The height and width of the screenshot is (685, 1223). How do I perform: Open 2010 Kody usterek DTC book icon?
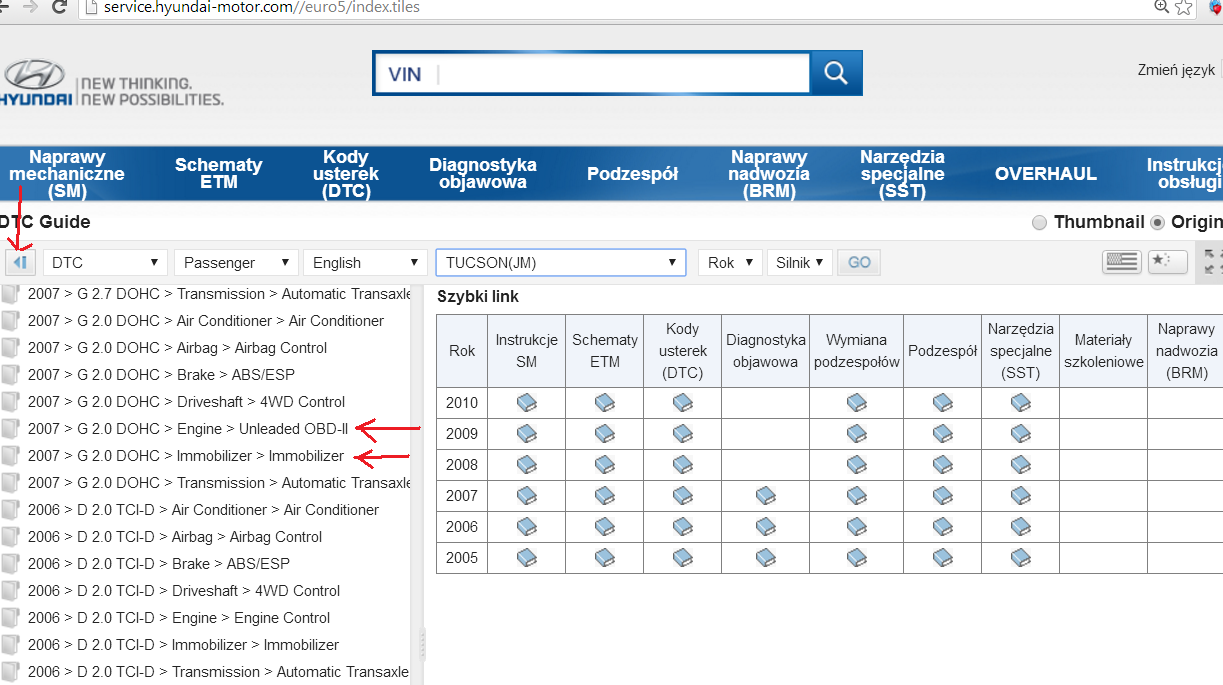(x=683, y=403)
